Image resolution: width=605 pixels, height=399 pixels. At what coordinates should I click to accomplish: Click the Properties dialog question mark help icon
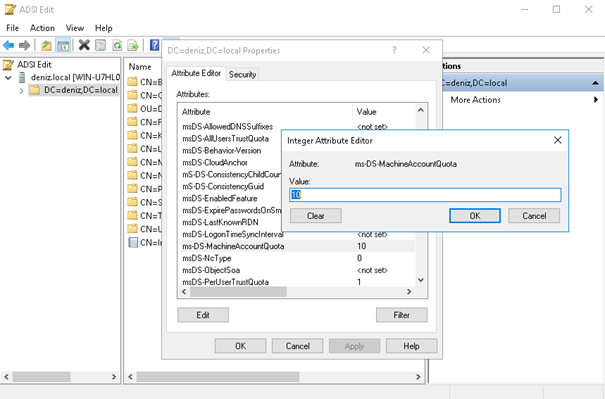coord(394,50)
